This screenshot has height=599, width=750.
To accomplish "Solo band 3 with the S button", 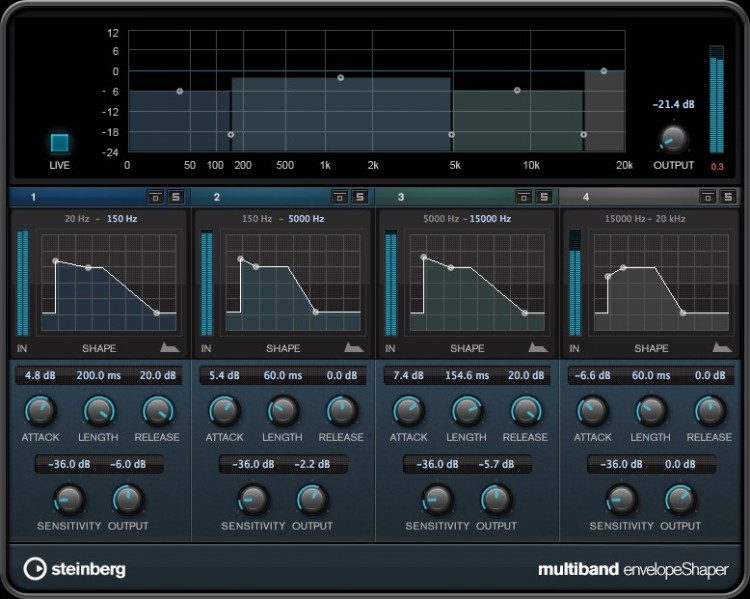I will coord(544,197).
